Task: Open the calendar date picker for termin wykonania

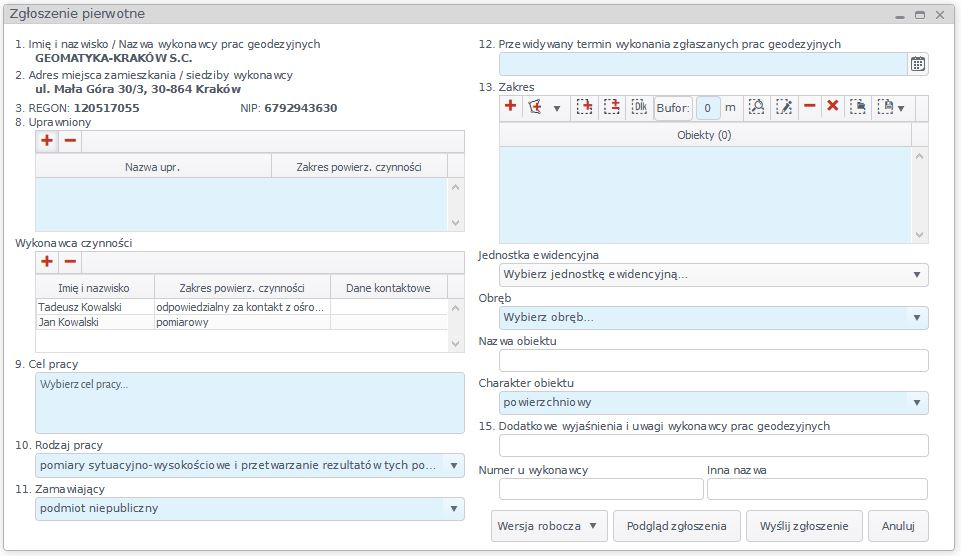Action: pos(917,64)
